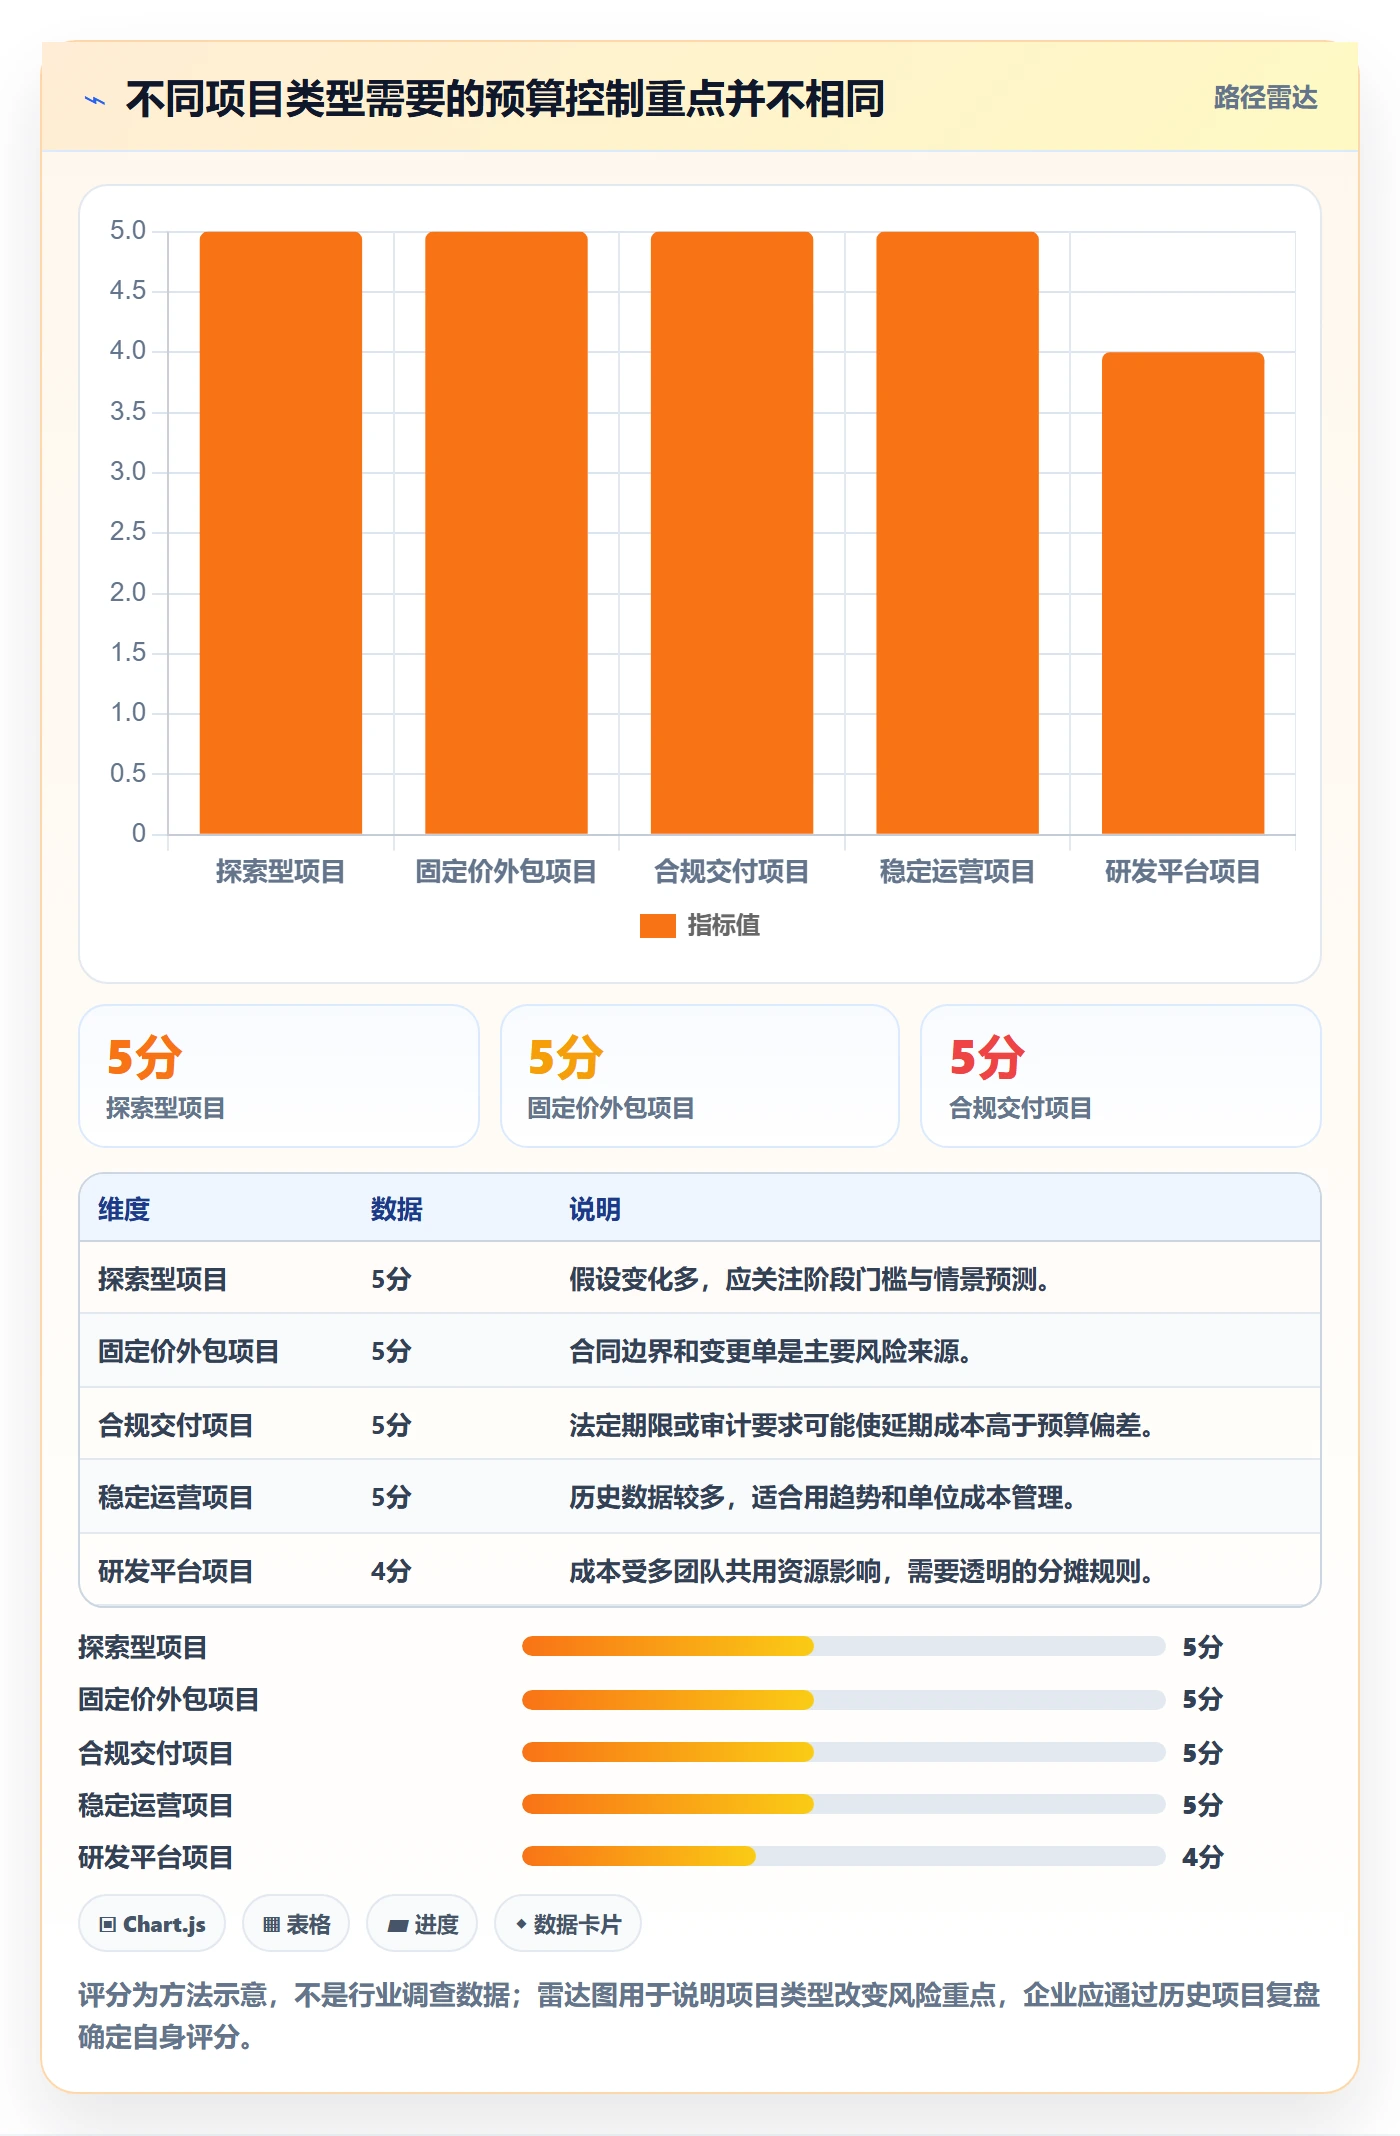Click the lightning icon beside the title

click(x=95, y=100)
